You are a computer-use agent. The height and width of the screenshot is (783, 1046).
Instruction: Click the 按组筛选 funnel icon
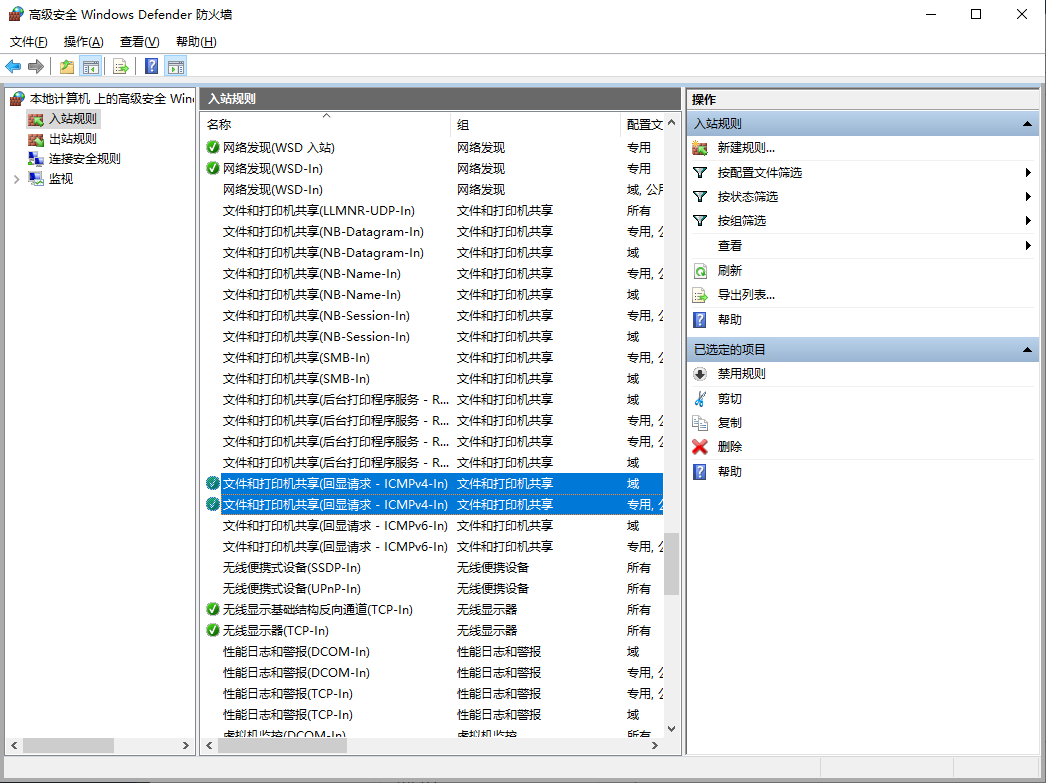[700, 221]
